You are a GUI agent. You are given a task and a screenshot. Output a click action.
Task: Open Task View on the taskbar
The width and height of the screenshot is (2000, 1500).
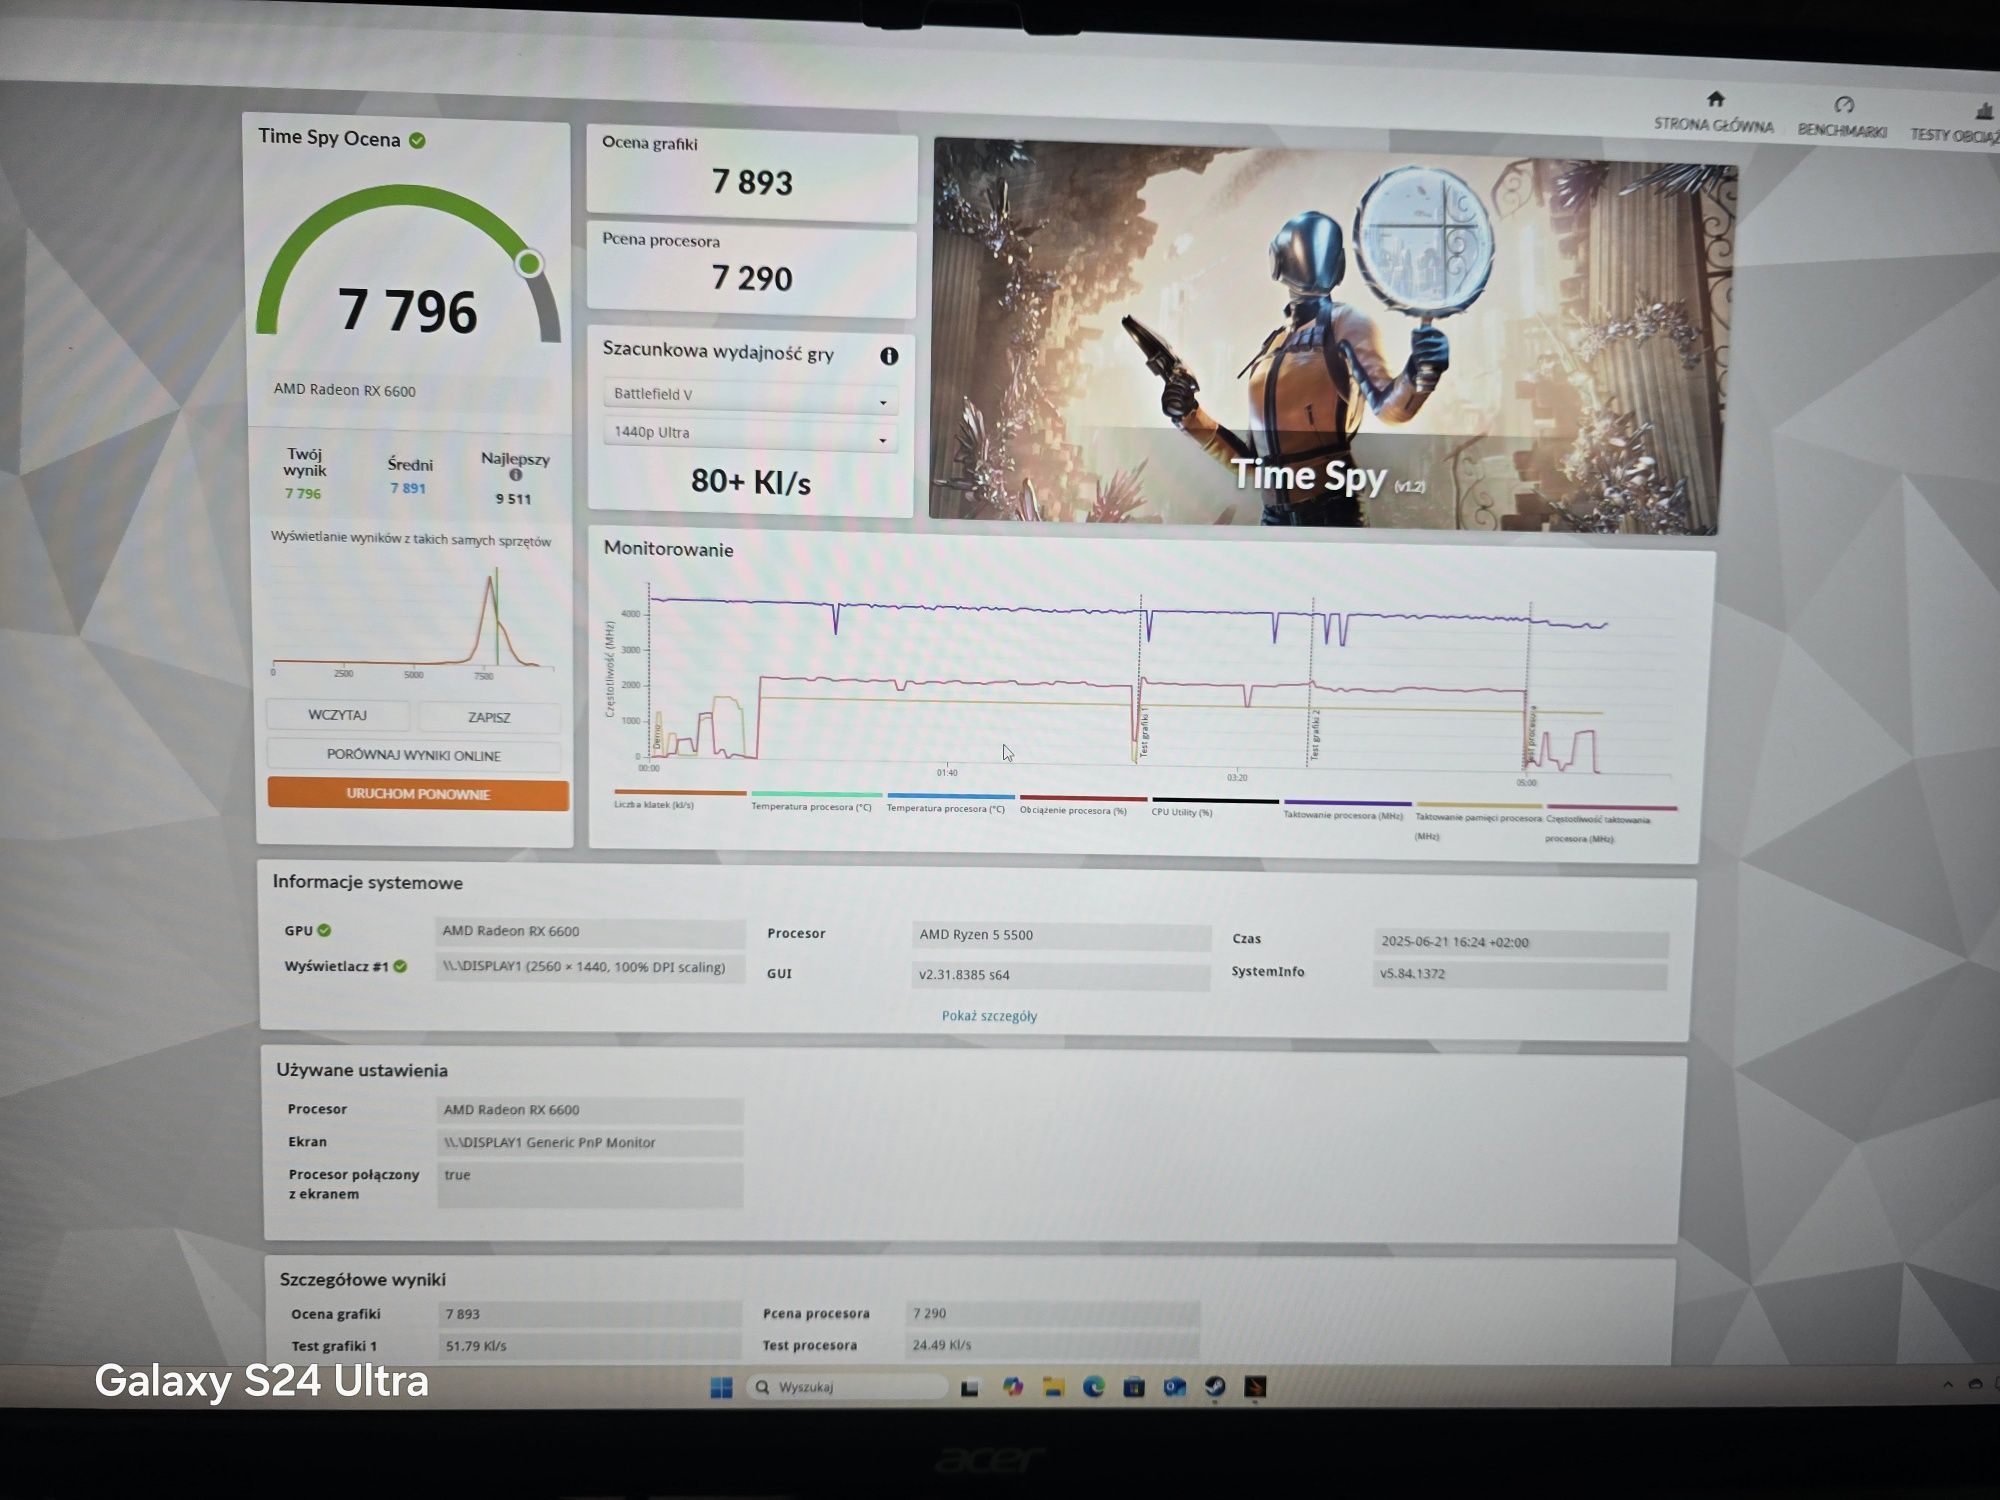[x=969, y=1387]
